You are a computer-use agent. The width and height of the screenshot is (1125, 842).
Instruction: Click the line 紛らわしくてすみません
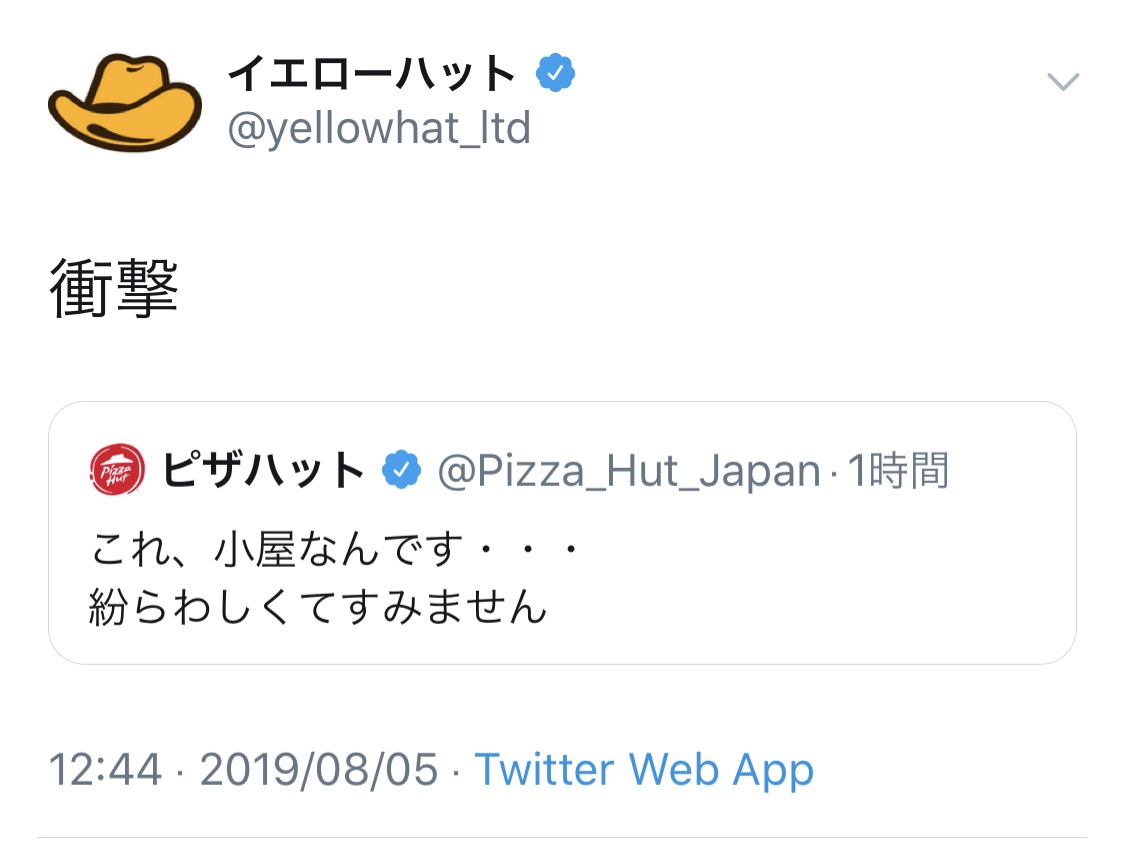pyautogui.click(x=318, y=606)
